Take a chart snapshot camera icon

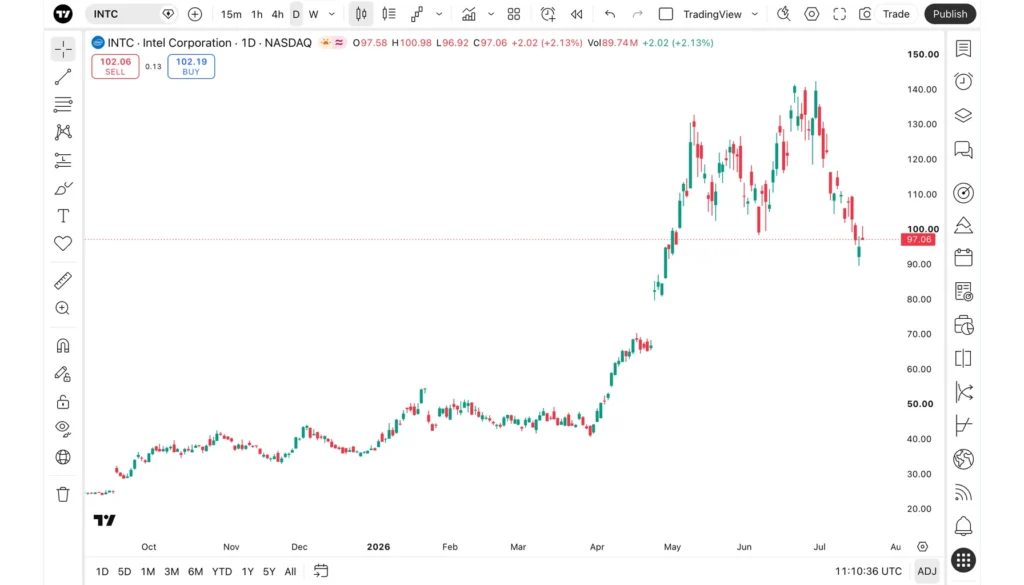(865, 14)
